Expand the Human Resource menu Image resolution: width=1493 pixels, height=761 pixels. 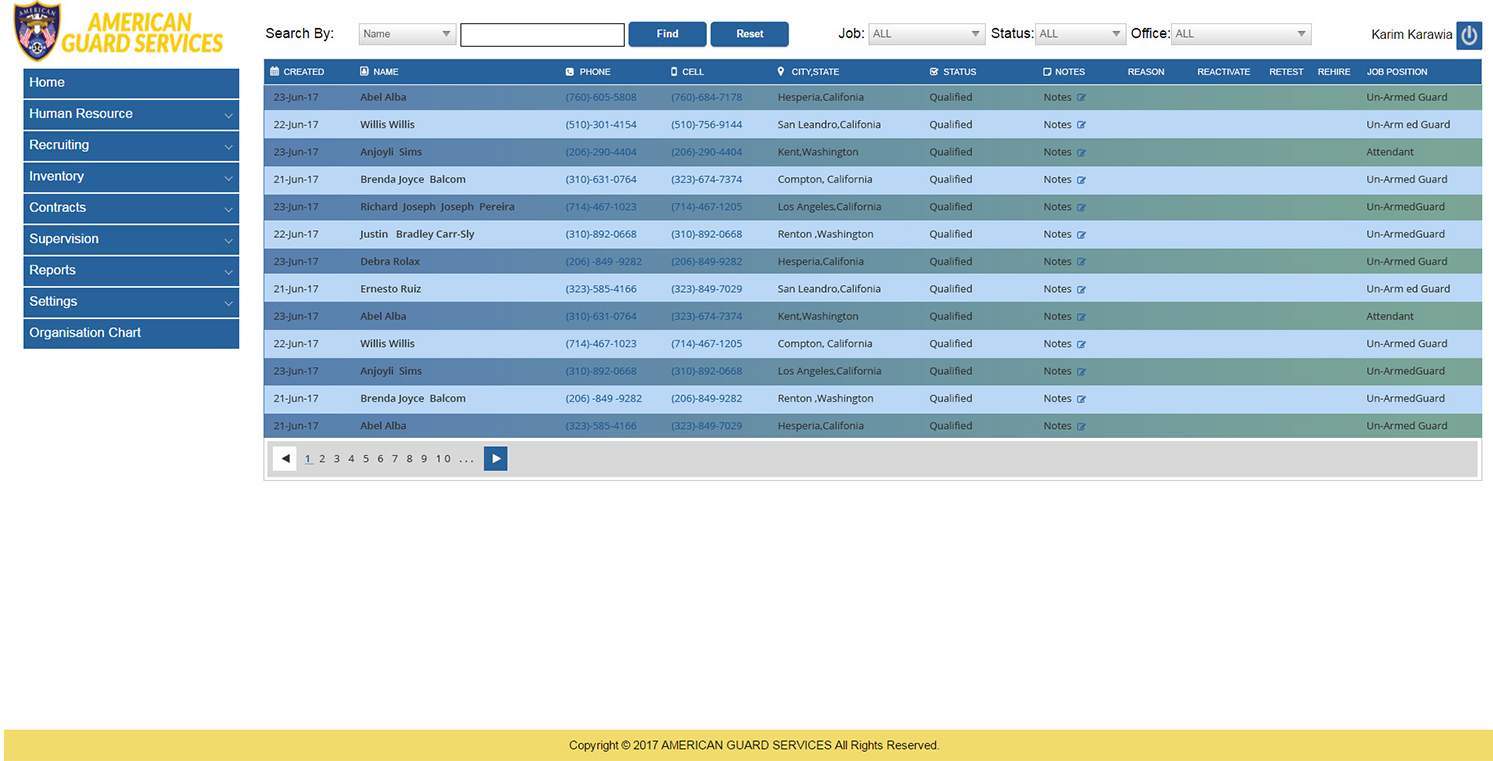pos(131,114)
